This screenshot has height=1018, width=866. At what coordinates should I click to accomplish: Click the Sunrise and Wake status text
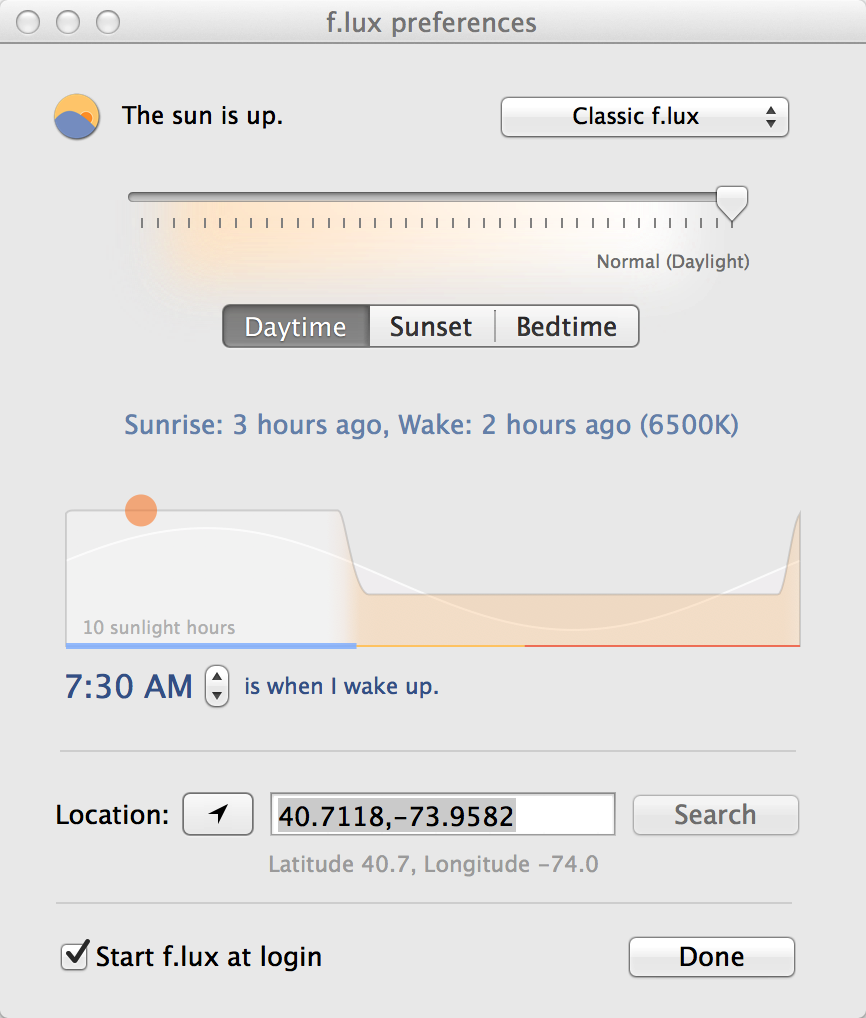click(432, 425)
